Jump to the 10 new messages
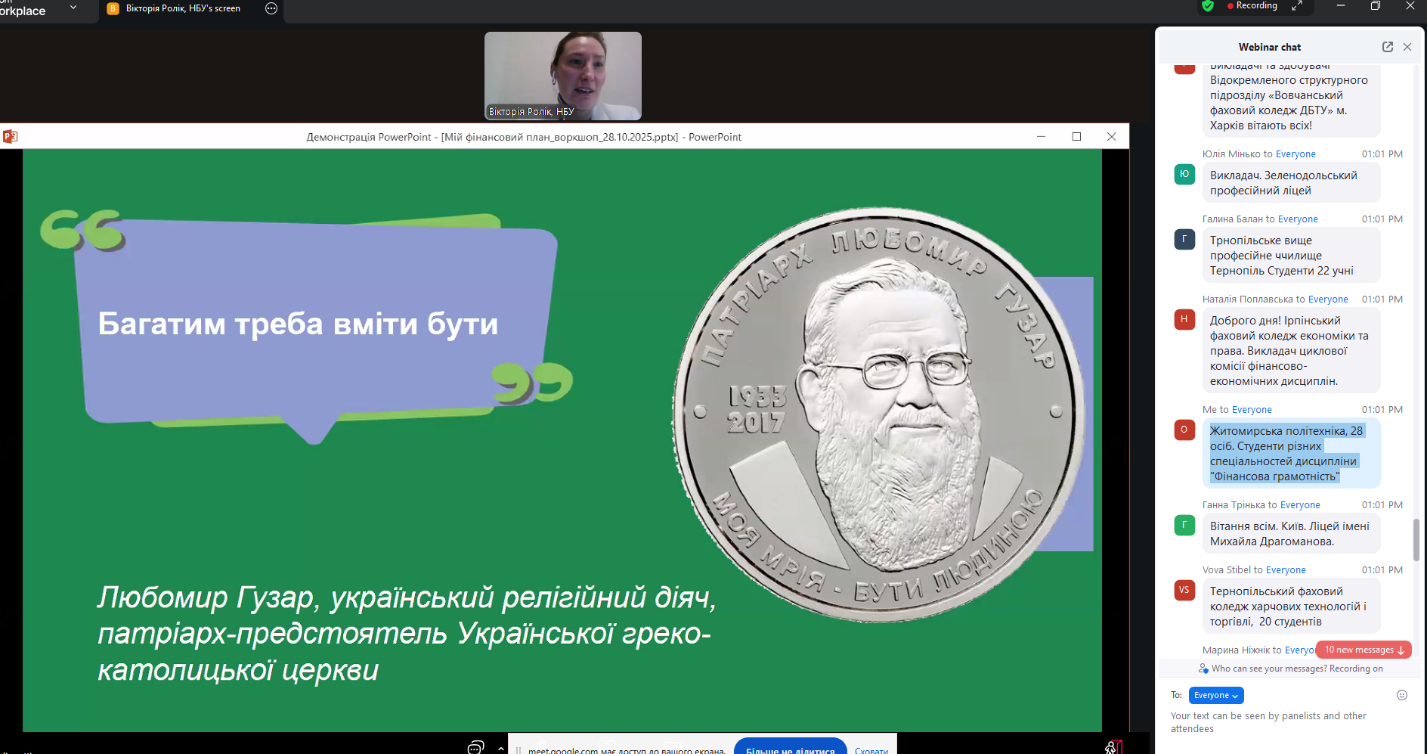 pyautogui.click(x=1363, y=650)
